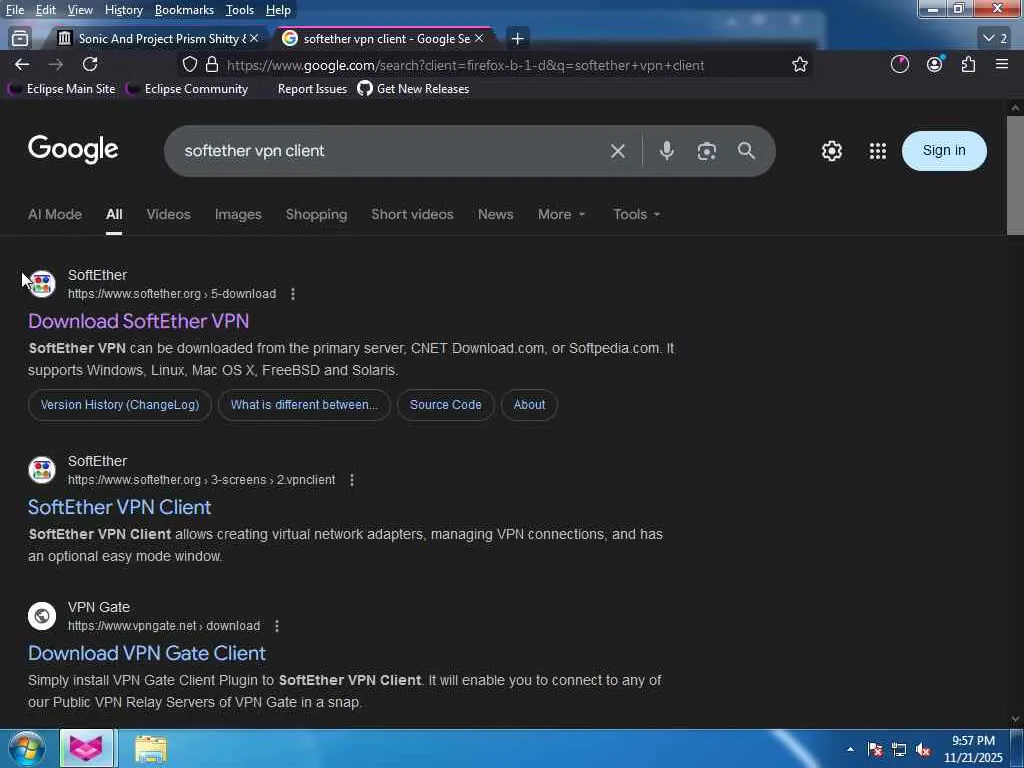Open the Firefox hamburger application menu

pos(1002,64)
